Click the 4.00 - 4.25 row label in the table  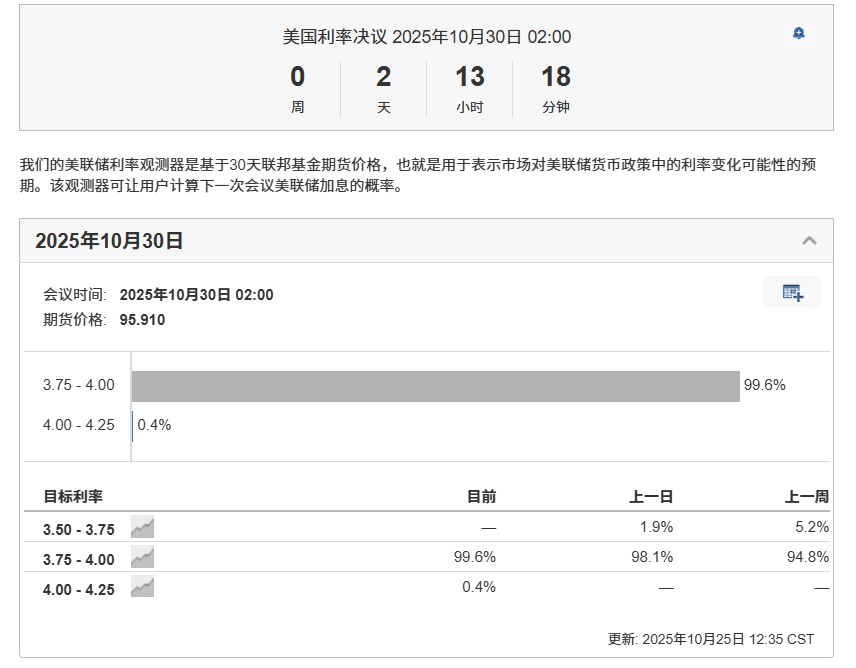point(79,589)
